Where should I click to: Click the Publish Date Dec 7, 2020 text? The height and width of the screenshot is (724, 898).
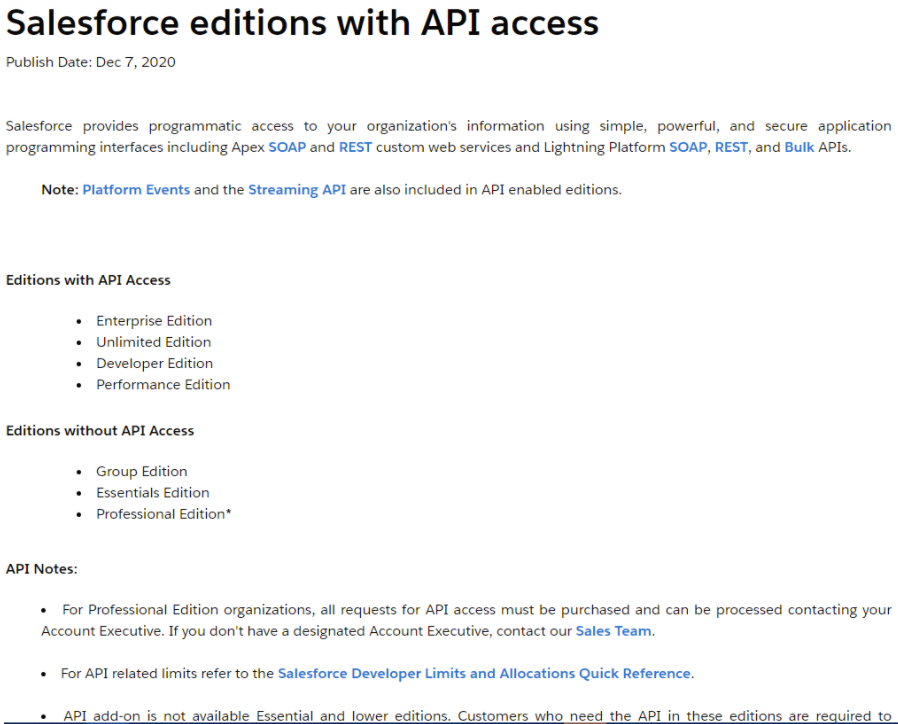(90, 62)
